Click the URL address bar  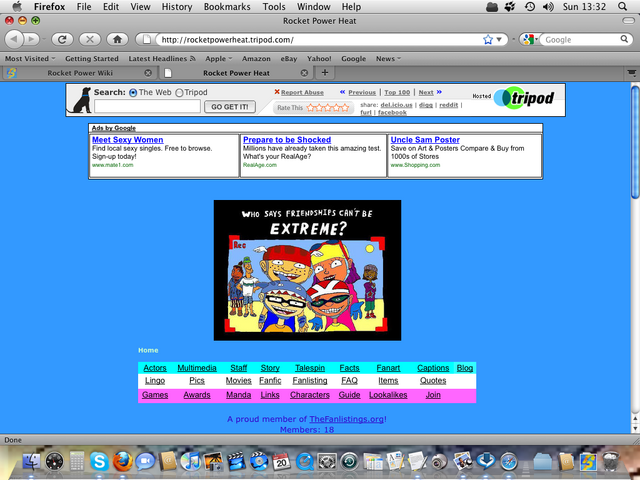320,40
